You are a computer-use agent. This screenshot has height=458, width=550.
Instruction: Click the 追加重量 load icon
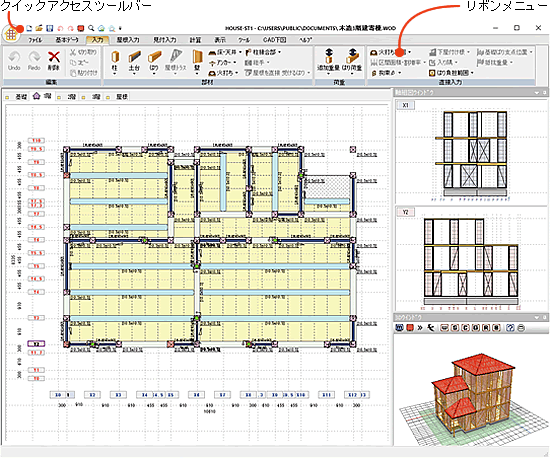pyautogui.click(x=328, y=60)
